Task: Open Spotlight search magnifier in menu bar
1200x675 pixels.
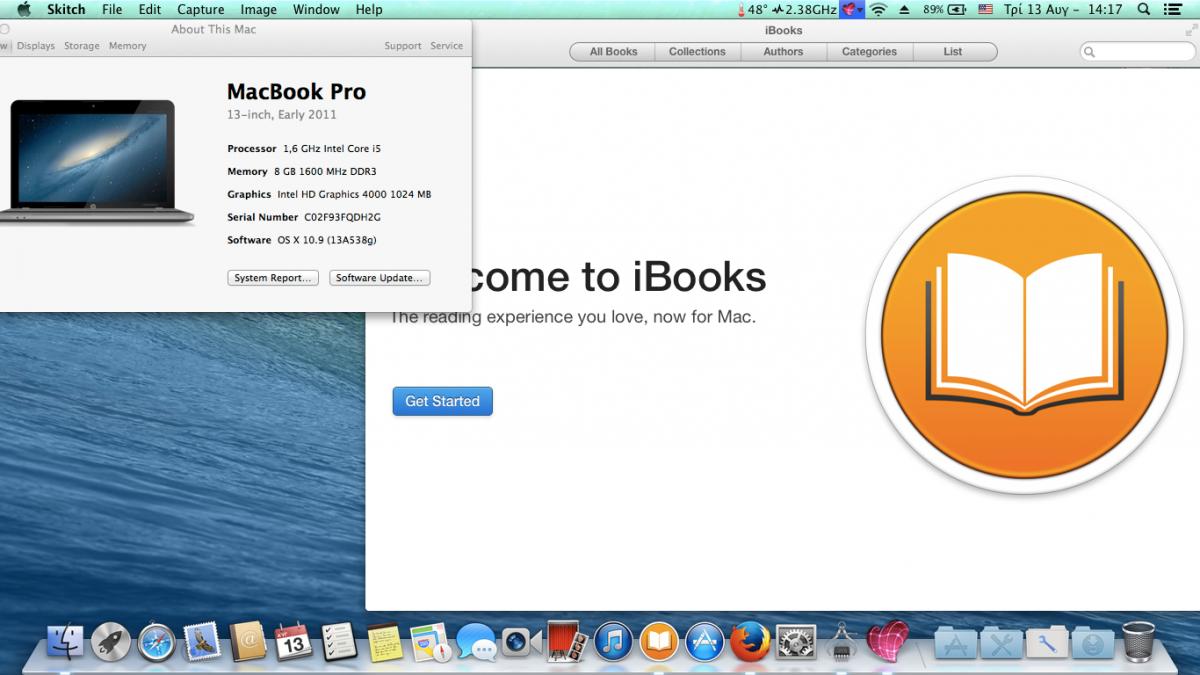Action: 1143,9
